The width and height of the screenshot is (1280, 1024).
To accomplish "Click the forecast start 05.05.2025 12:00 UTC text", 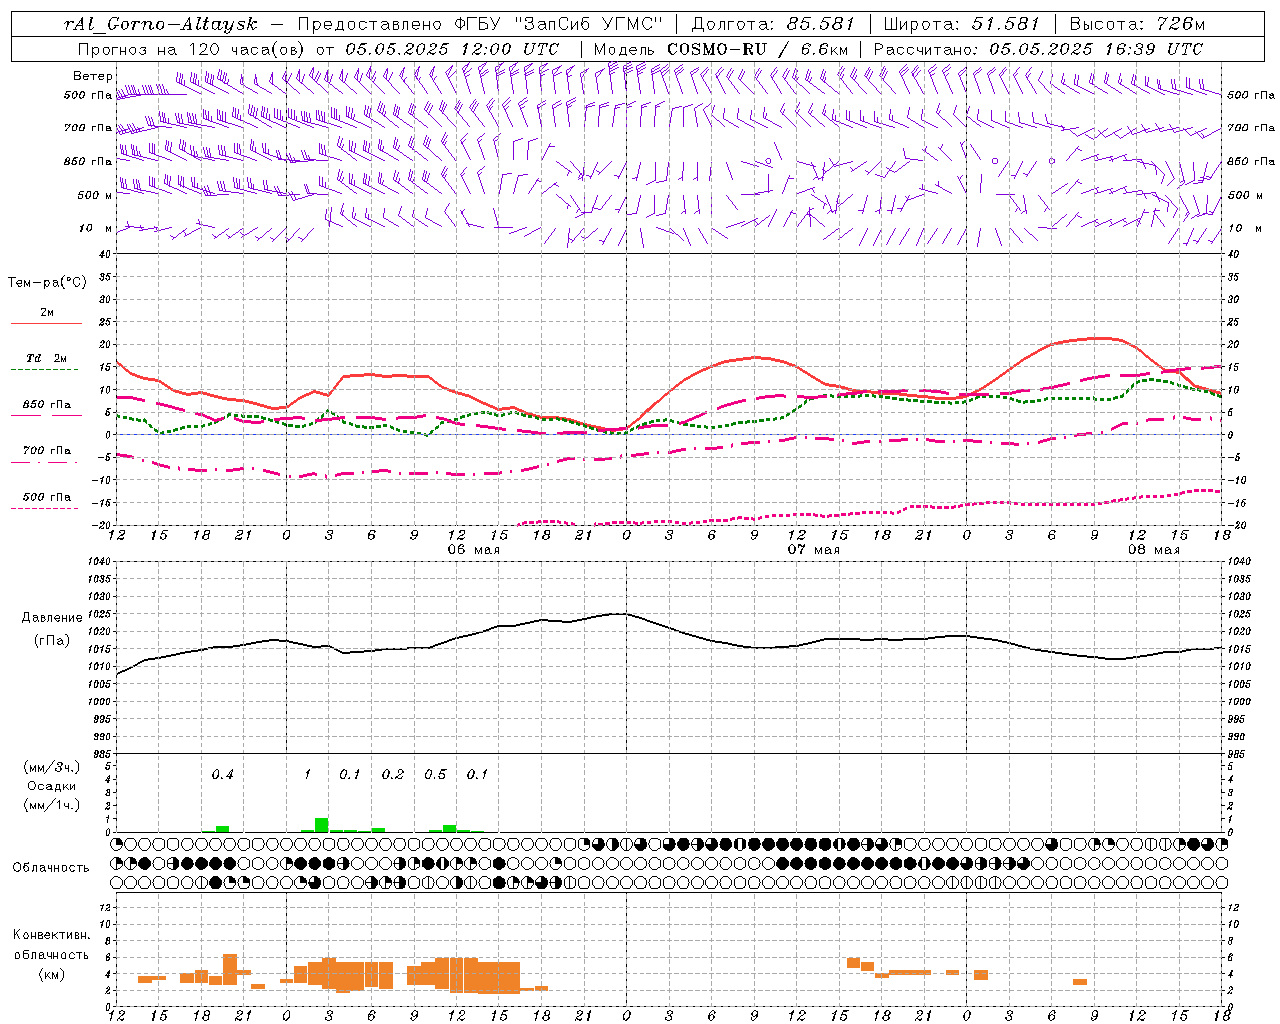I will tap(452, 49).
